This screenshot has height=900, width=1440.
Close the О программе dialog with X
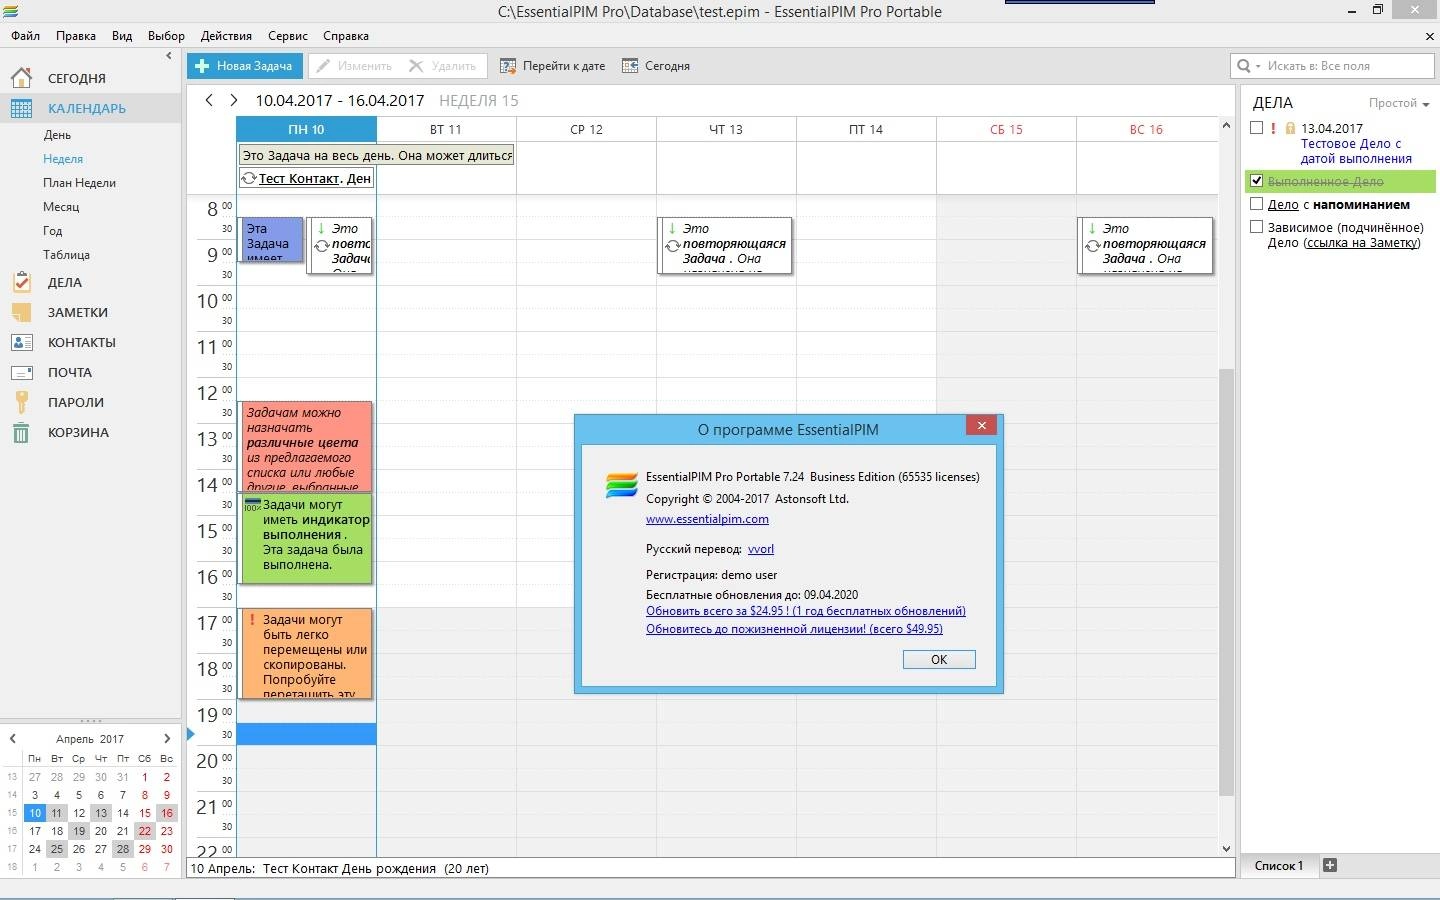982,425
